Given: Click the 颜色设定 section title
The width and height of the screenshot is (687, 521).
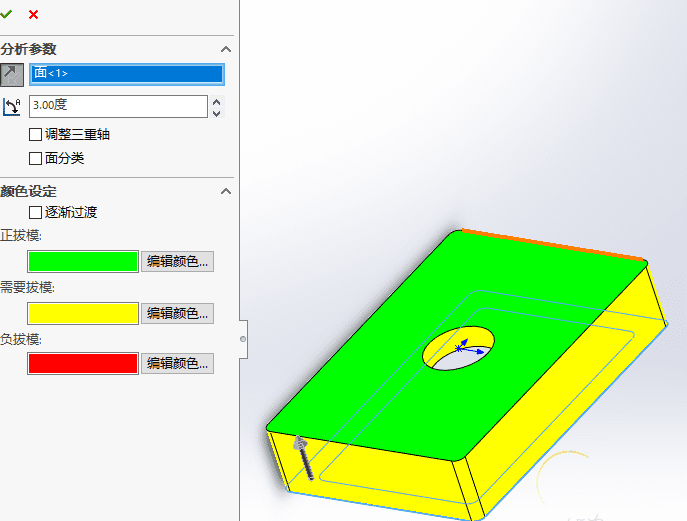Looking at the screenshot, I should tap(28, 191).
